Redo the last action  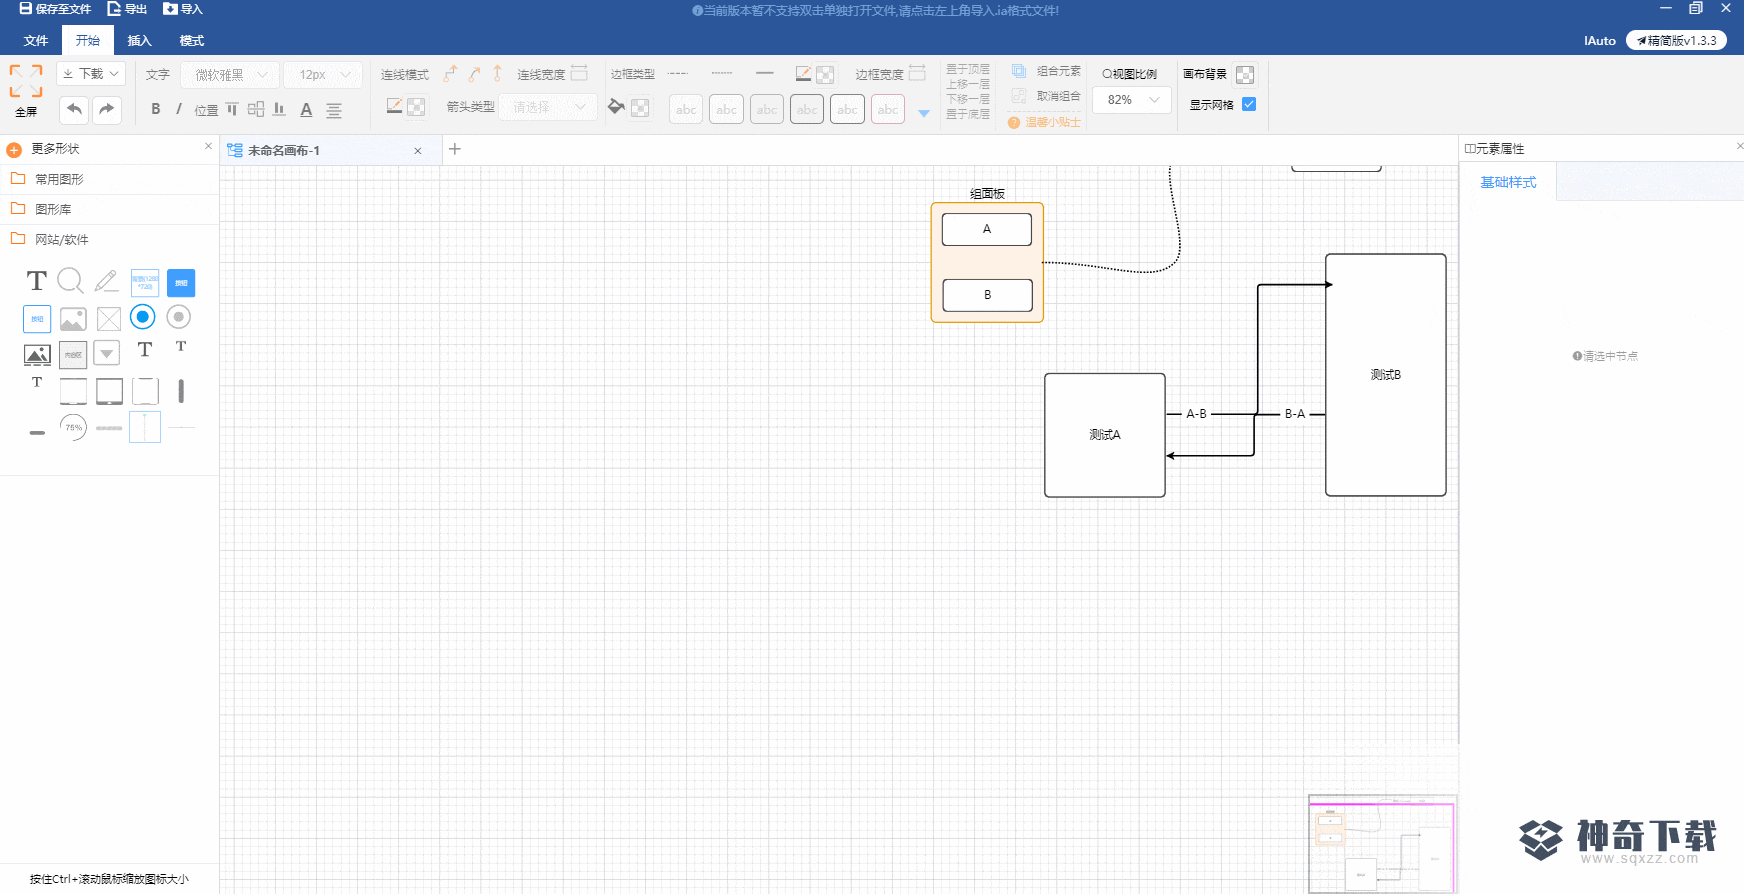(107, 109)
